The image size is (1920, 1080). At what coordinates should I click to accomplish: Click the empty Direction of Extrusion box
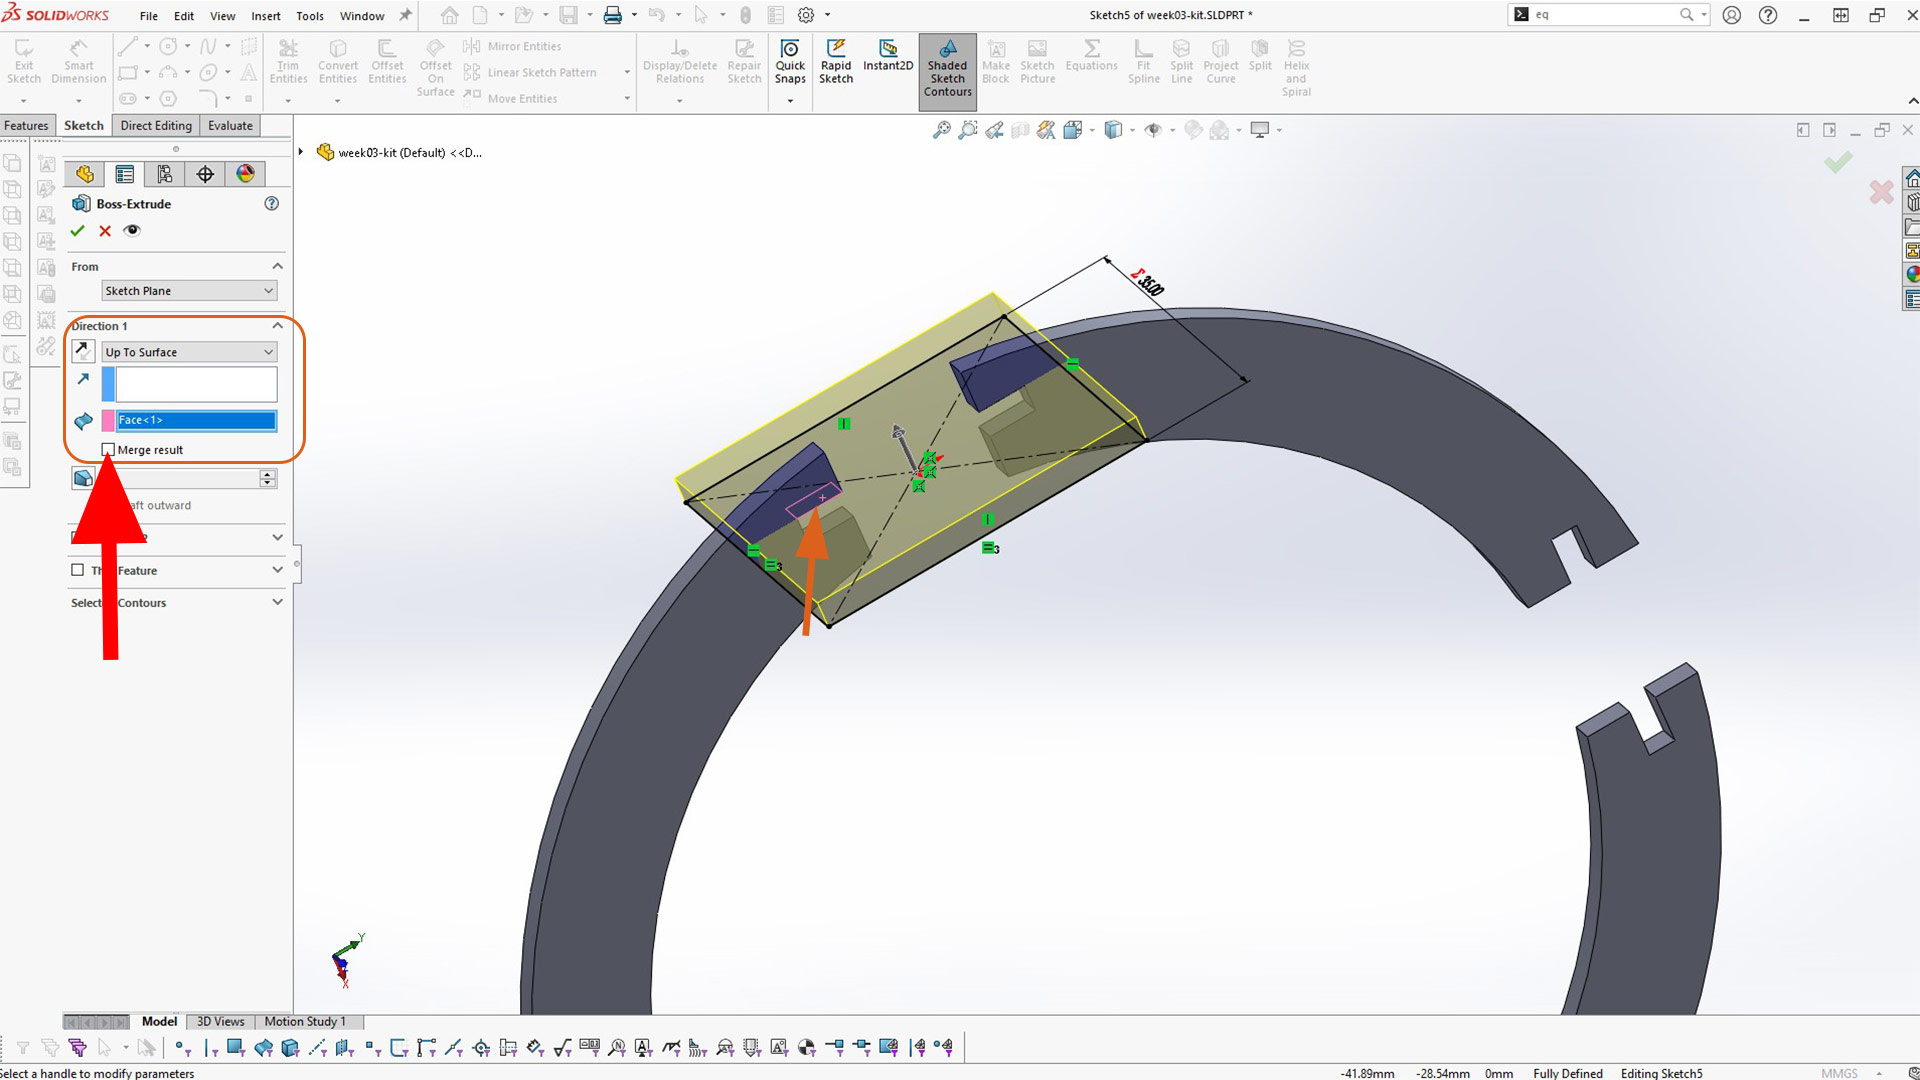tap(196, 385)
